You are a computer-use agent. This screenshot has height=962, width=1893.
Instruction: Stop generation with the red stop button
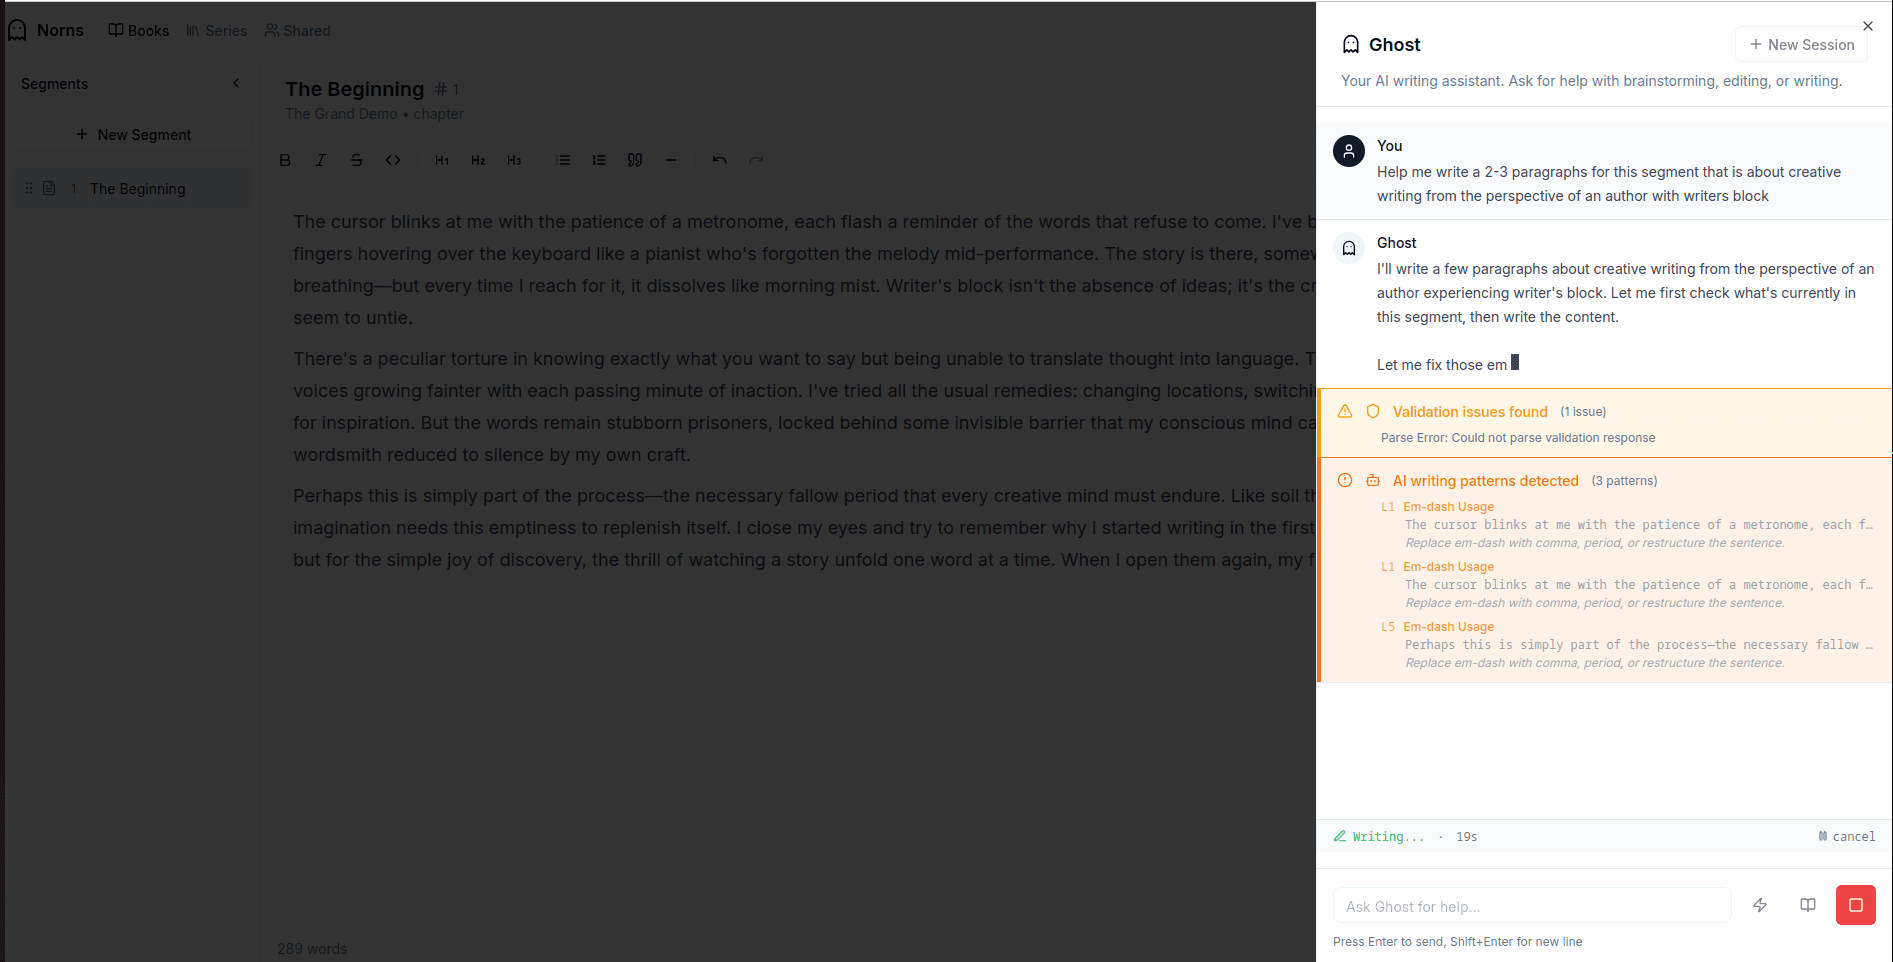pyautogui.click(x=1855, y=905)
